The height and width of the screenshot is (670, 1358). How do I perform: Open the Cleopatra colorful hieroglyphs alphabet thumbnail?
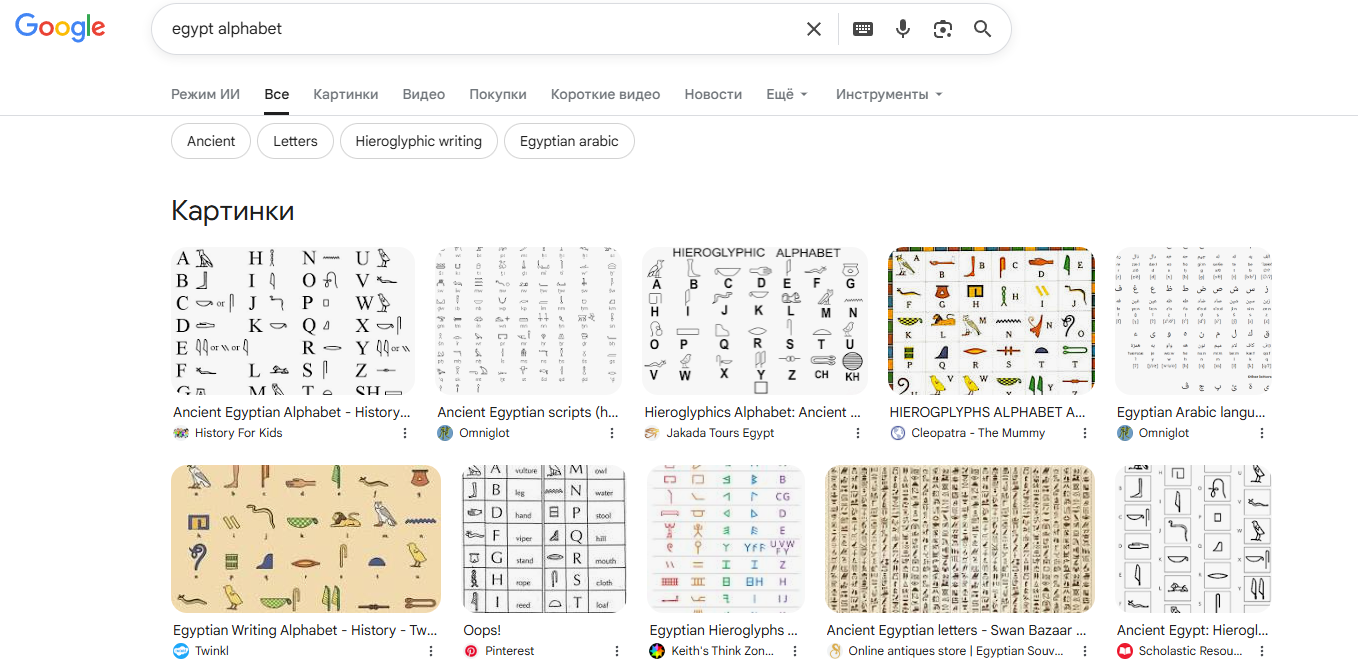point(991,321)
